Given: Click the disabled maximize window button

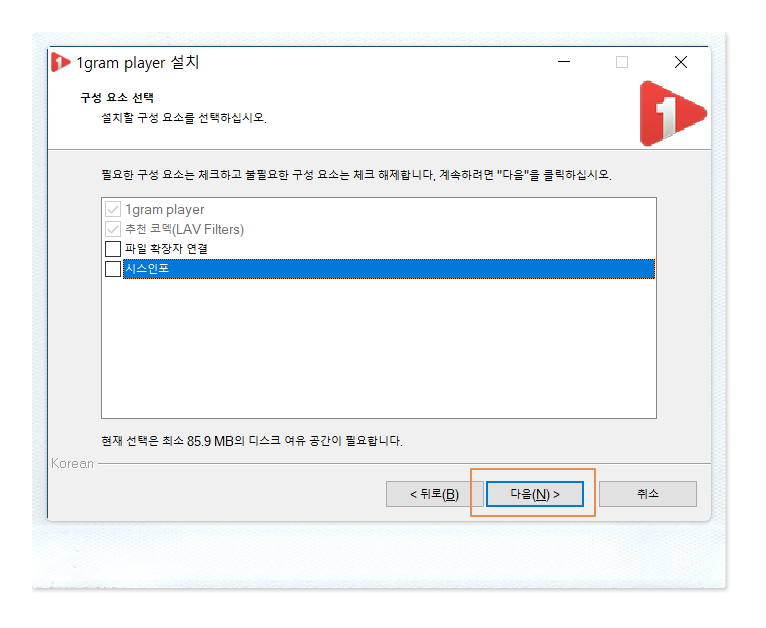Looking at the screenshot, I should click(622, 62).
